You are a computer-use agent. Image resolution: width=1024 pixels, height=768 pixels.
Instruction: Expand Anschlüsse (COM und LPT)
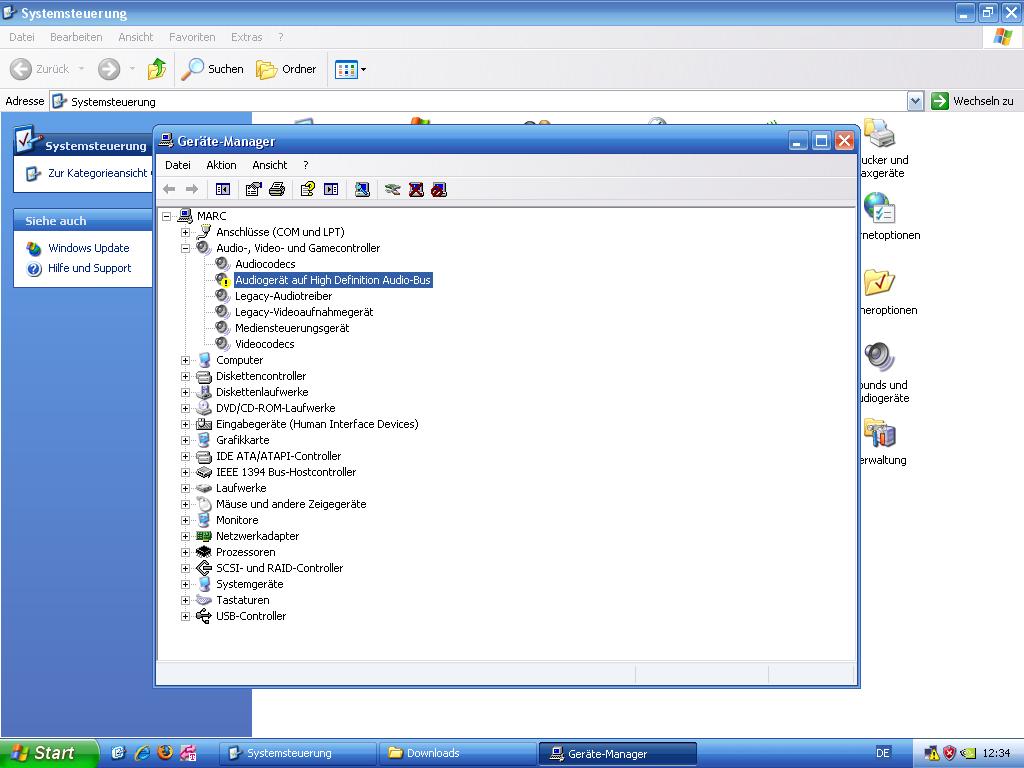tap(185, 232)
